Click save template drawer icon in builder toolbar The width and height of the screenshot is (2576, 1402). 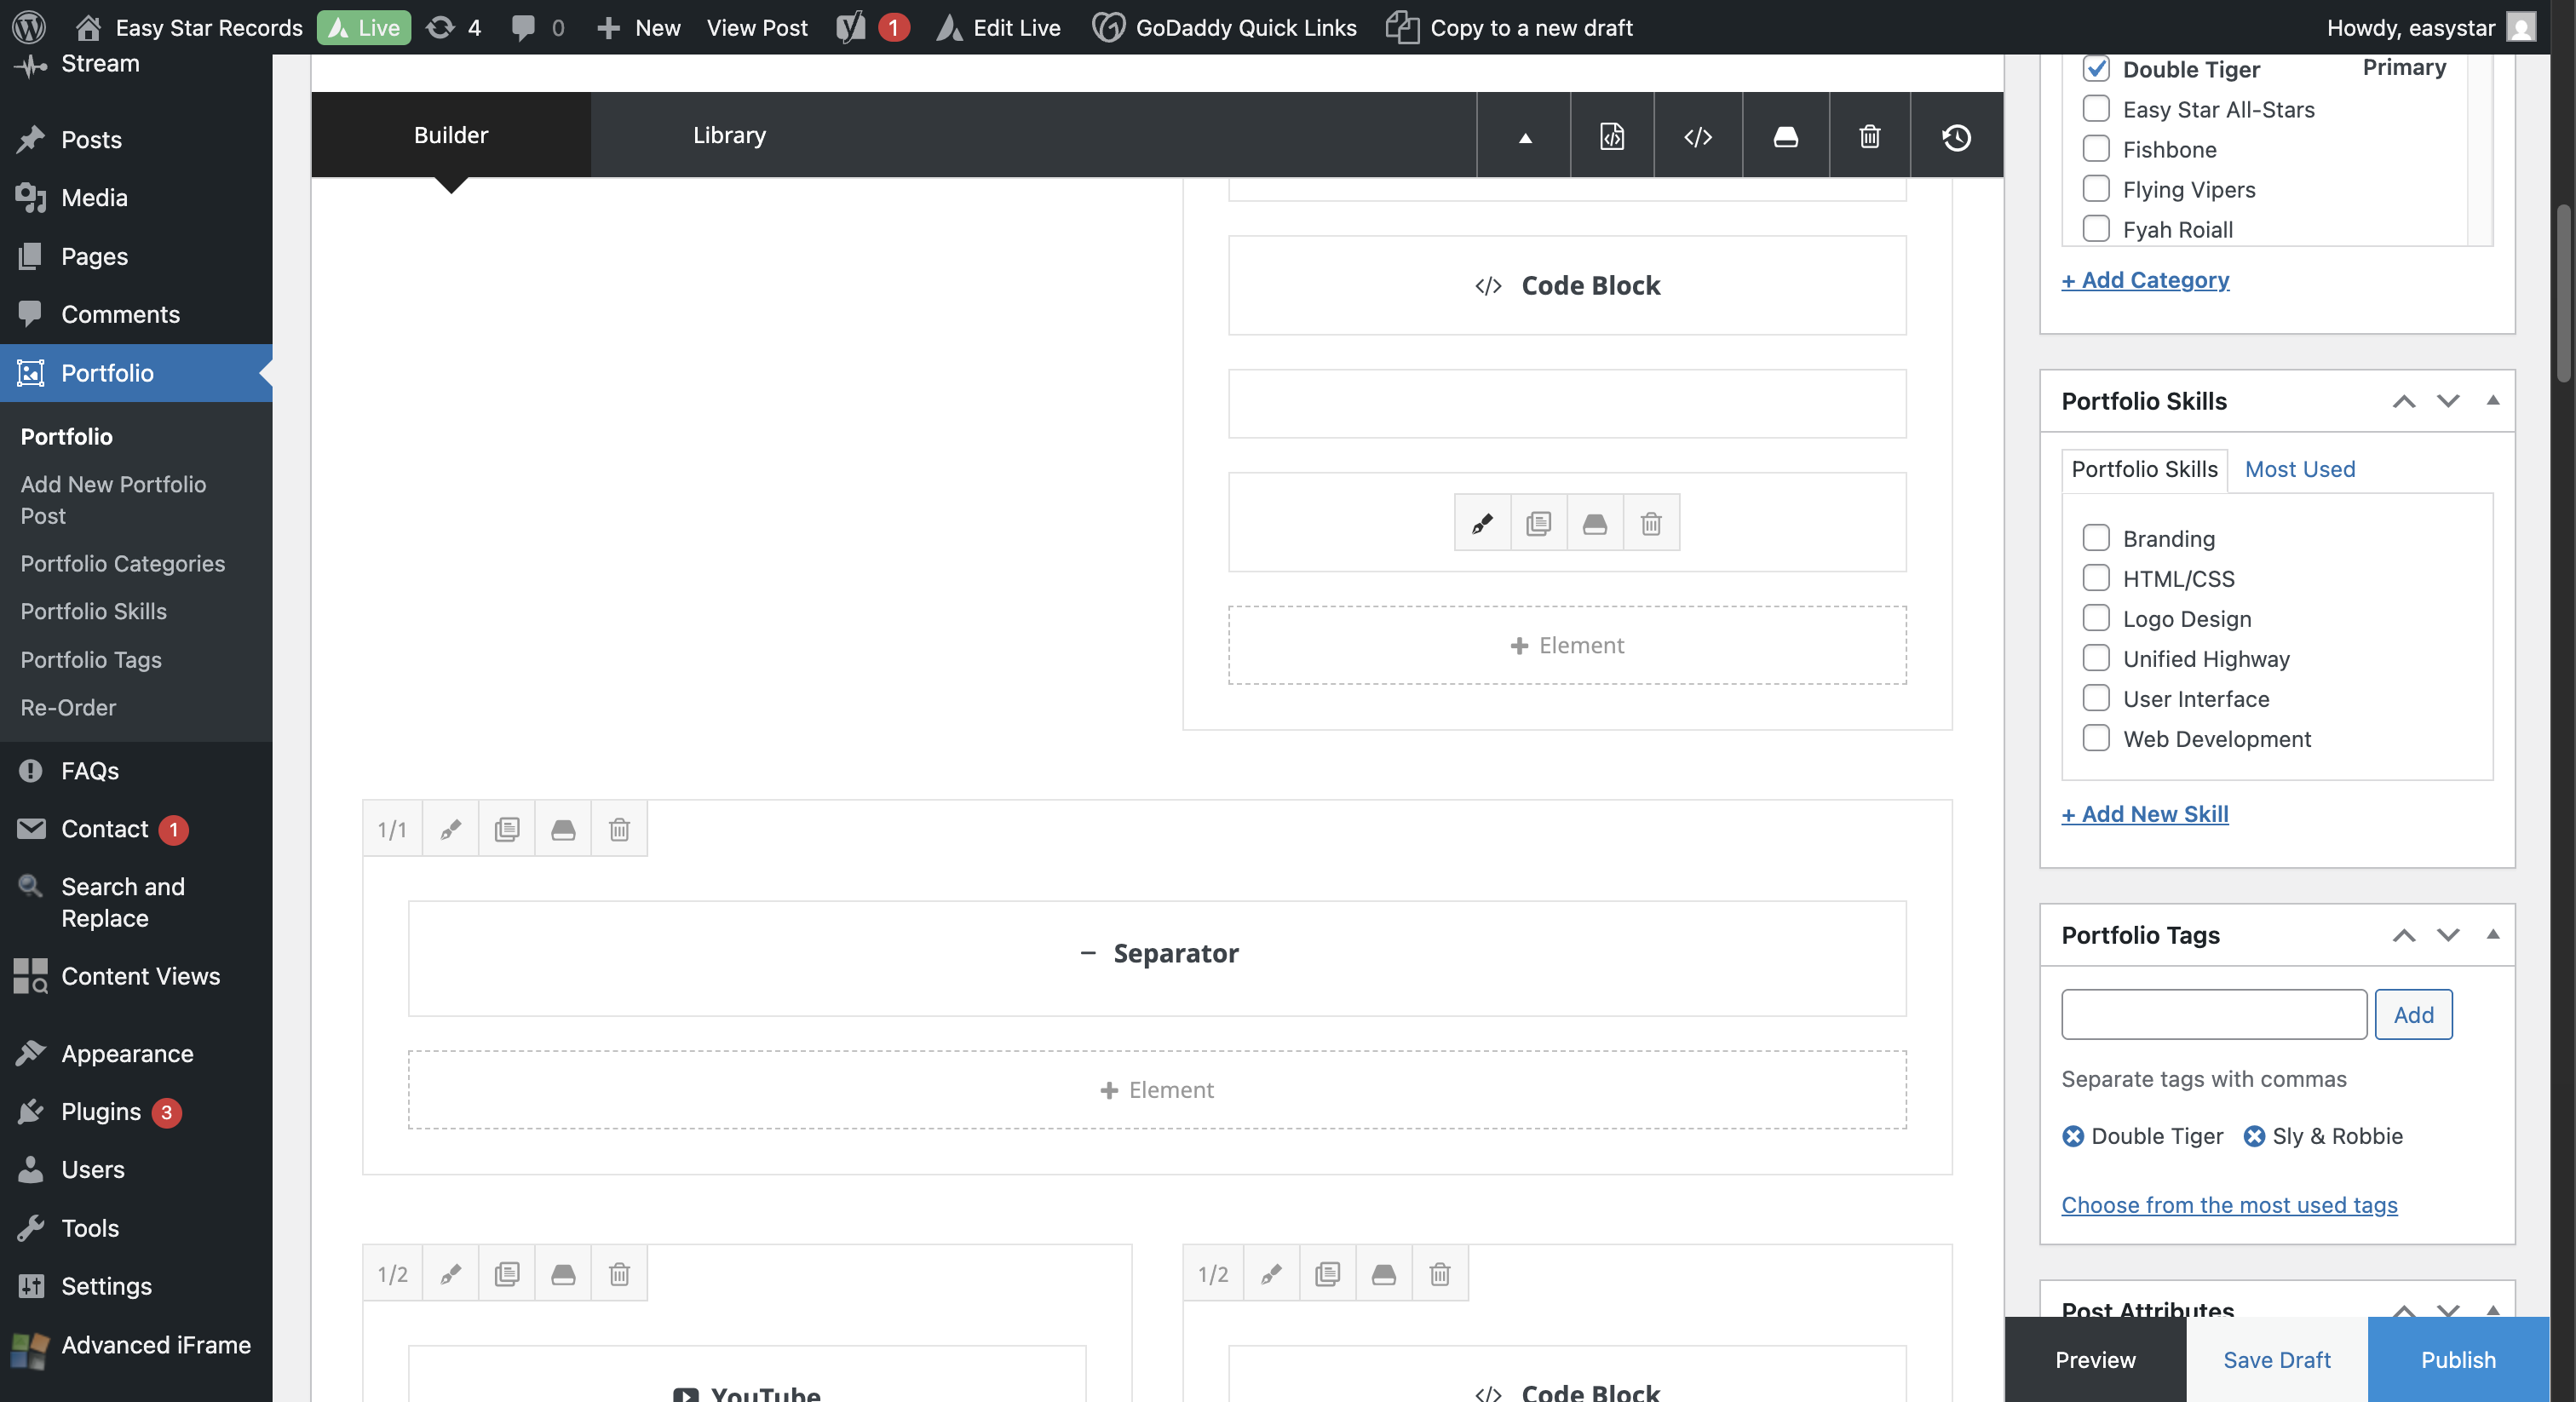(x=1785, y=136)
